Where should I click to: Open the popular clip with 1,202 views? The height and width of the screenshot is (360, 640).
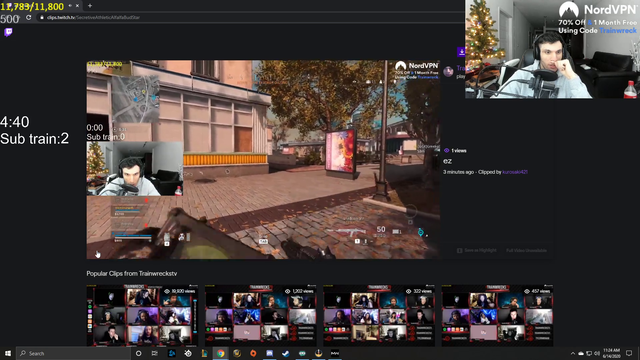pyautogui.click(x=260, y=315)
